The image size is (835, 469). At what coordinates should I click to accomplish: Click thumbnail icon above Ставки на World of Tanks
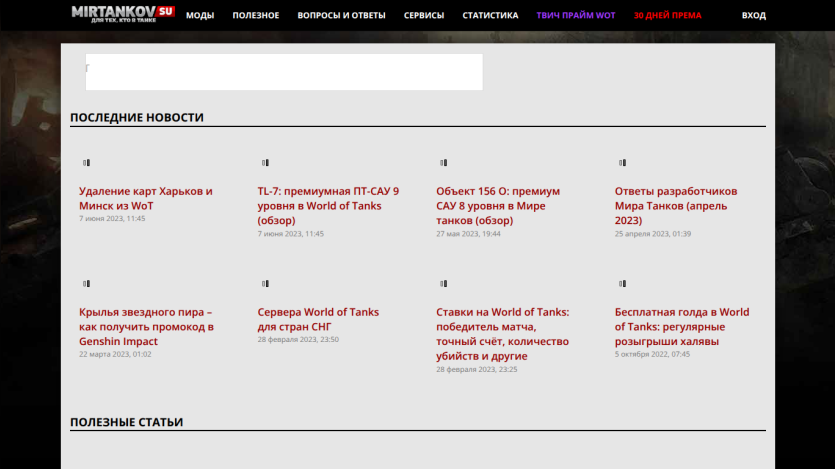tap(444, 284)
